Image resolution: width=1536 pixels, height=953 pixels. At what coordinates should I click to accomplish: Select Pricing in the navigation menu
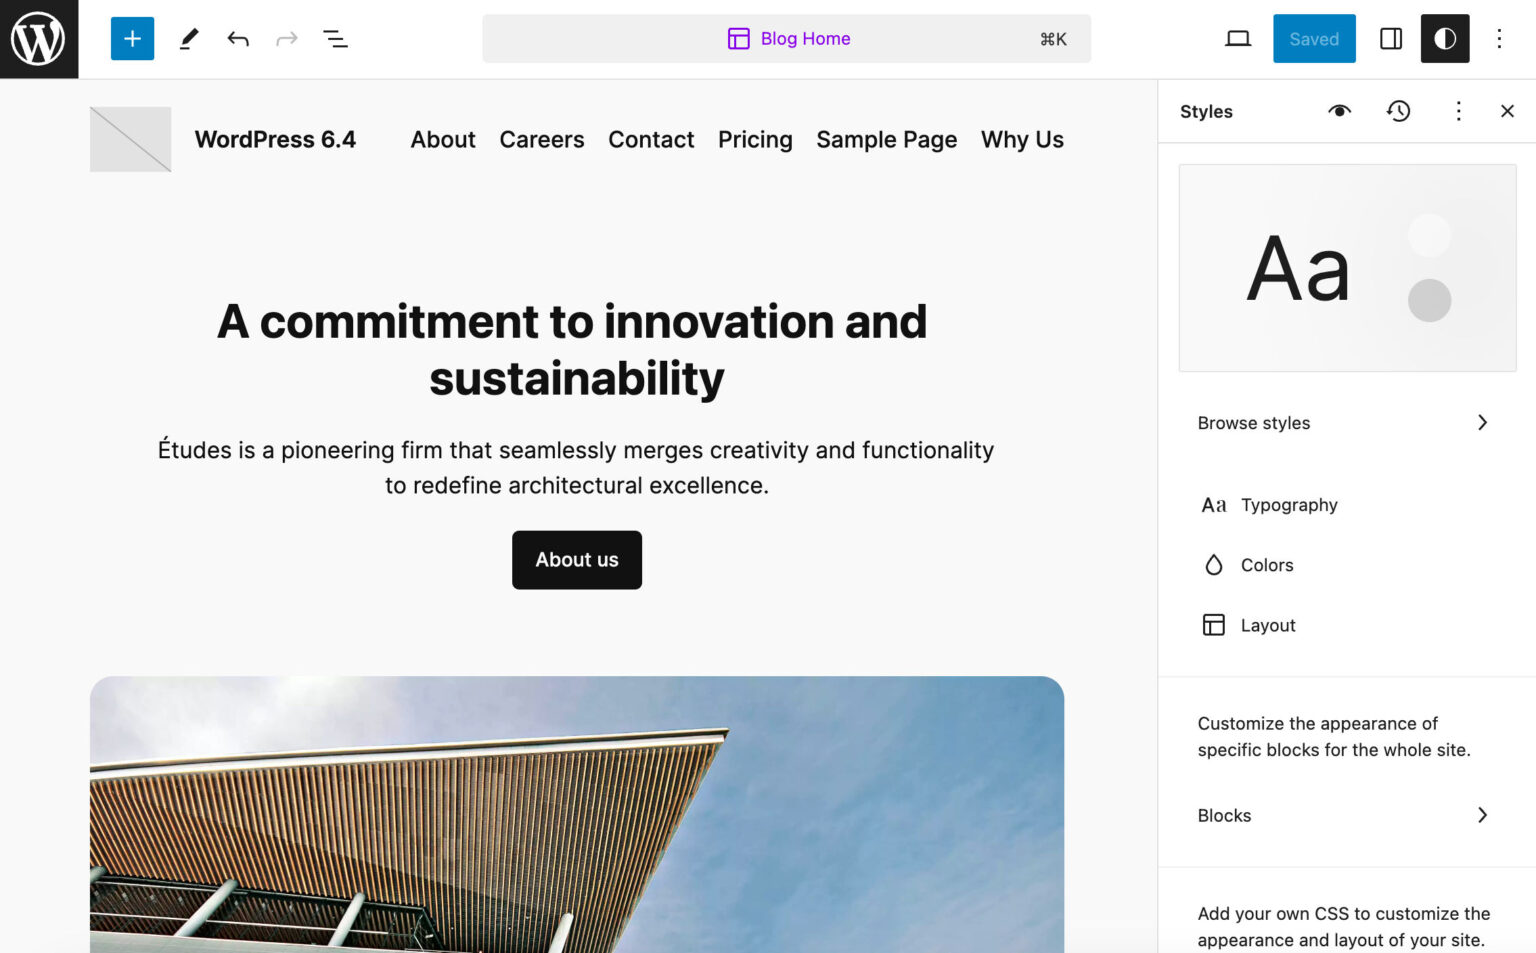coord(755,139)
